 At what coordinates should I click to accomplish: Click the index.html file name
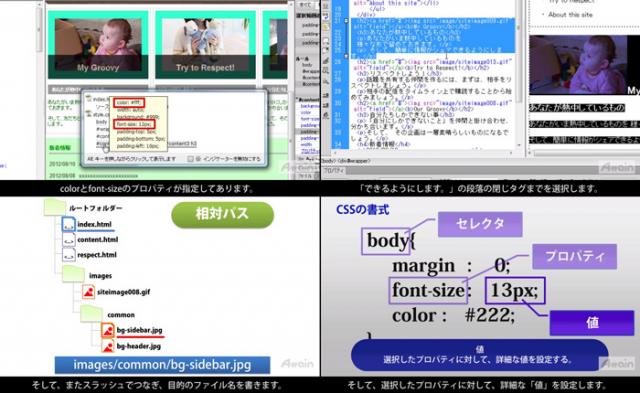click(x=94, y=224)
